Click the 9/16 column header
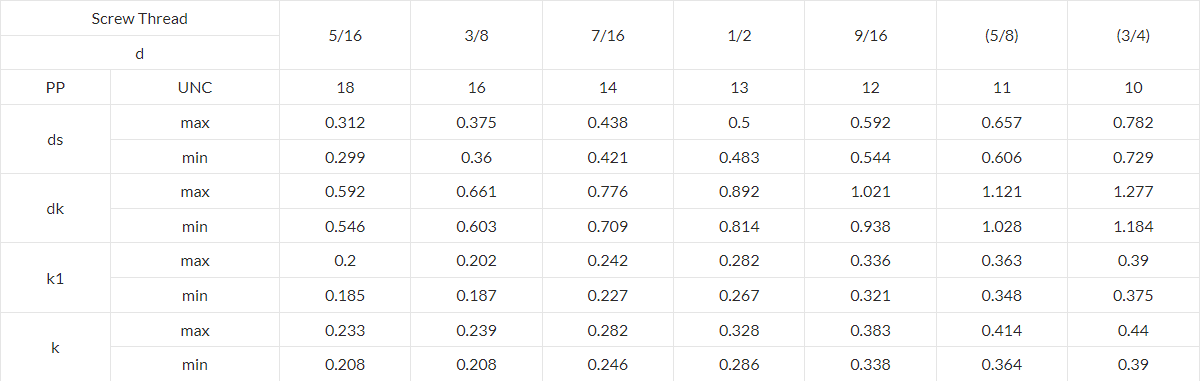1200x381 pixels. (871, 35)
